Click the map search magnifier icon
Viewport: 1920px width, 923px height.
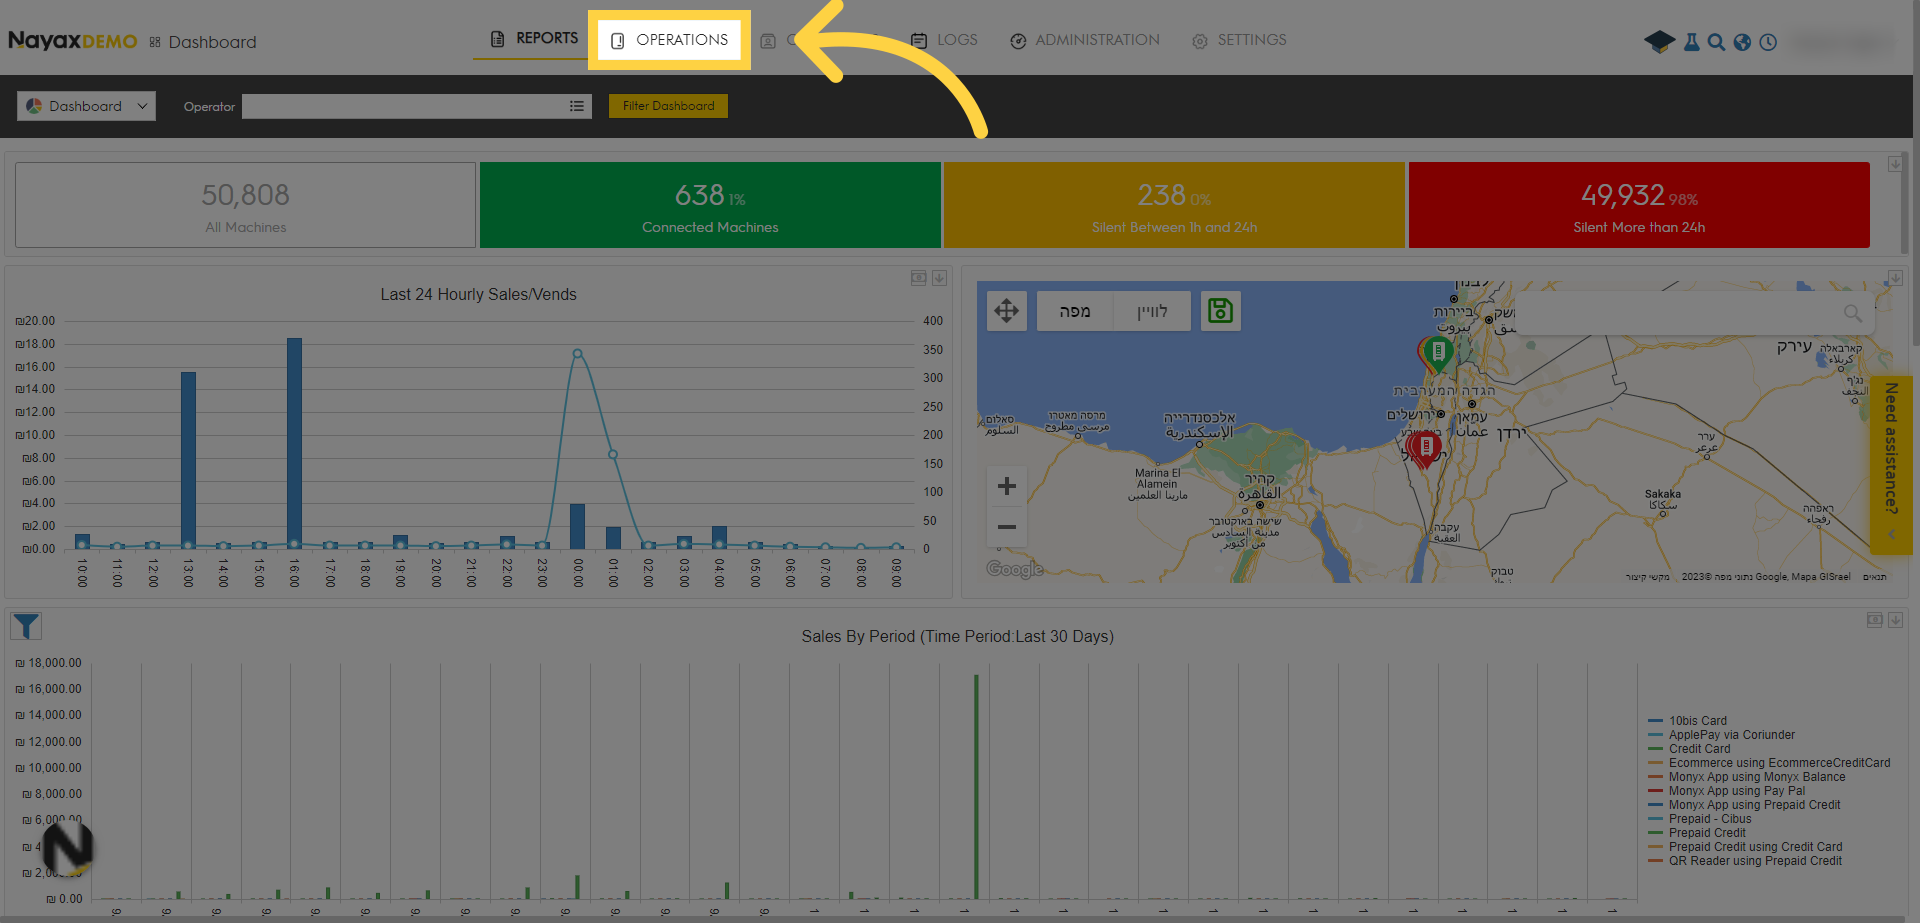tap(1853, 313)
